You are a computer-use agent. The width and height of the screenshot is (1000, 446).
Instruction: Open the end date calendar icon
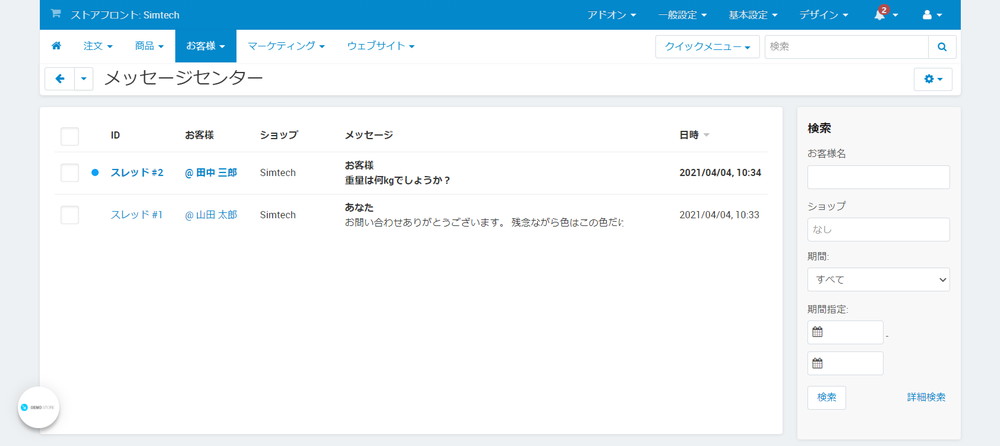[817, 363]
